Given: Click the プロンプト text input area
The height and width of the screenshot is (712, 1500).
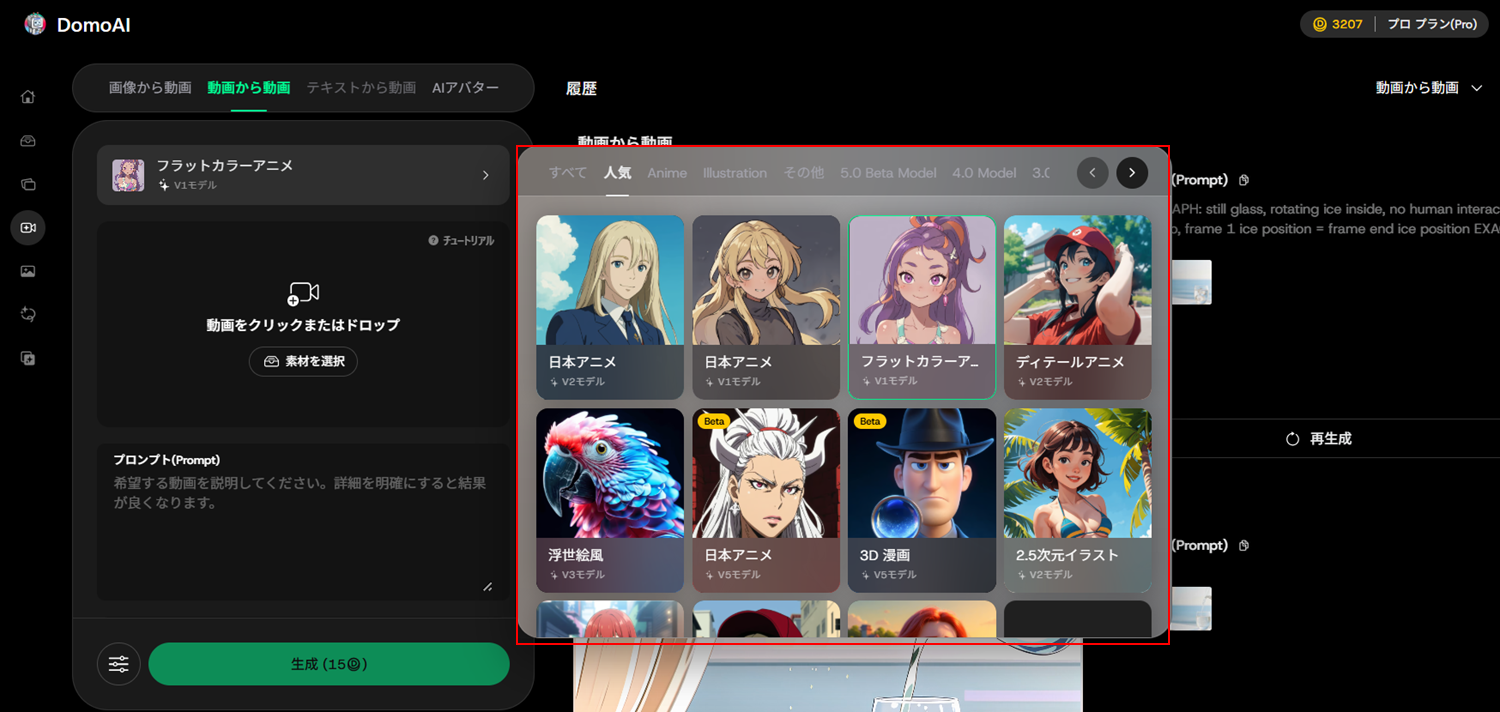Looking at the screenshot, I should pyautogui.click(x=303, y=522).
